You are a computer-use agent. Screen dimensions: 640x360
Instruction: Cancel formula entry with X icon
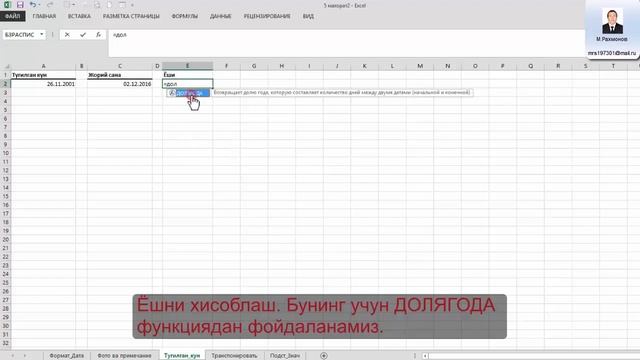(x=67, y=35)
